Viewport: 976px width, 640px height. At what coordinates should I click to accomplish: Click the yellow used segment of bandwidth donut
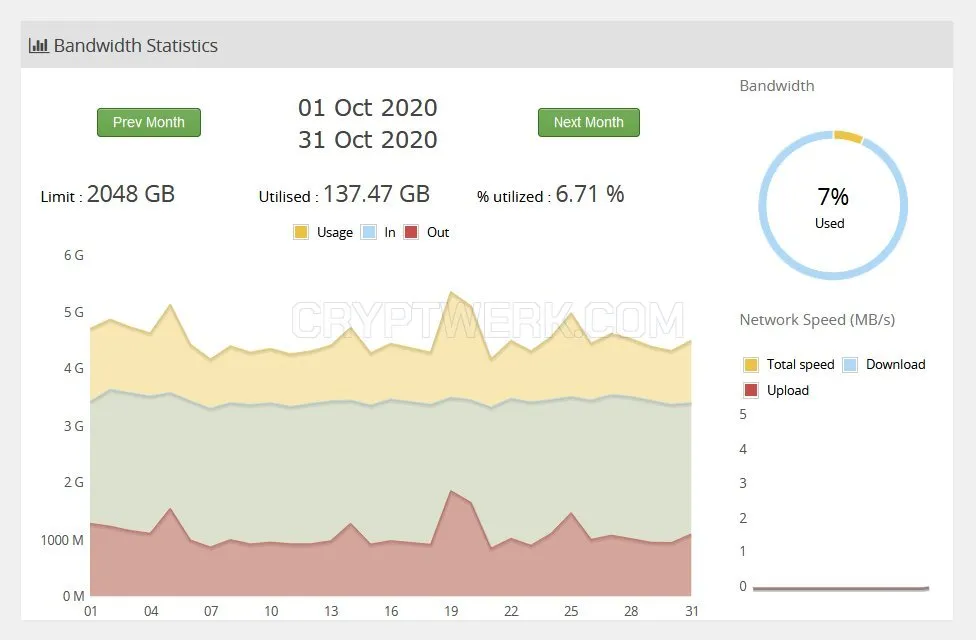tap(848, 136)
